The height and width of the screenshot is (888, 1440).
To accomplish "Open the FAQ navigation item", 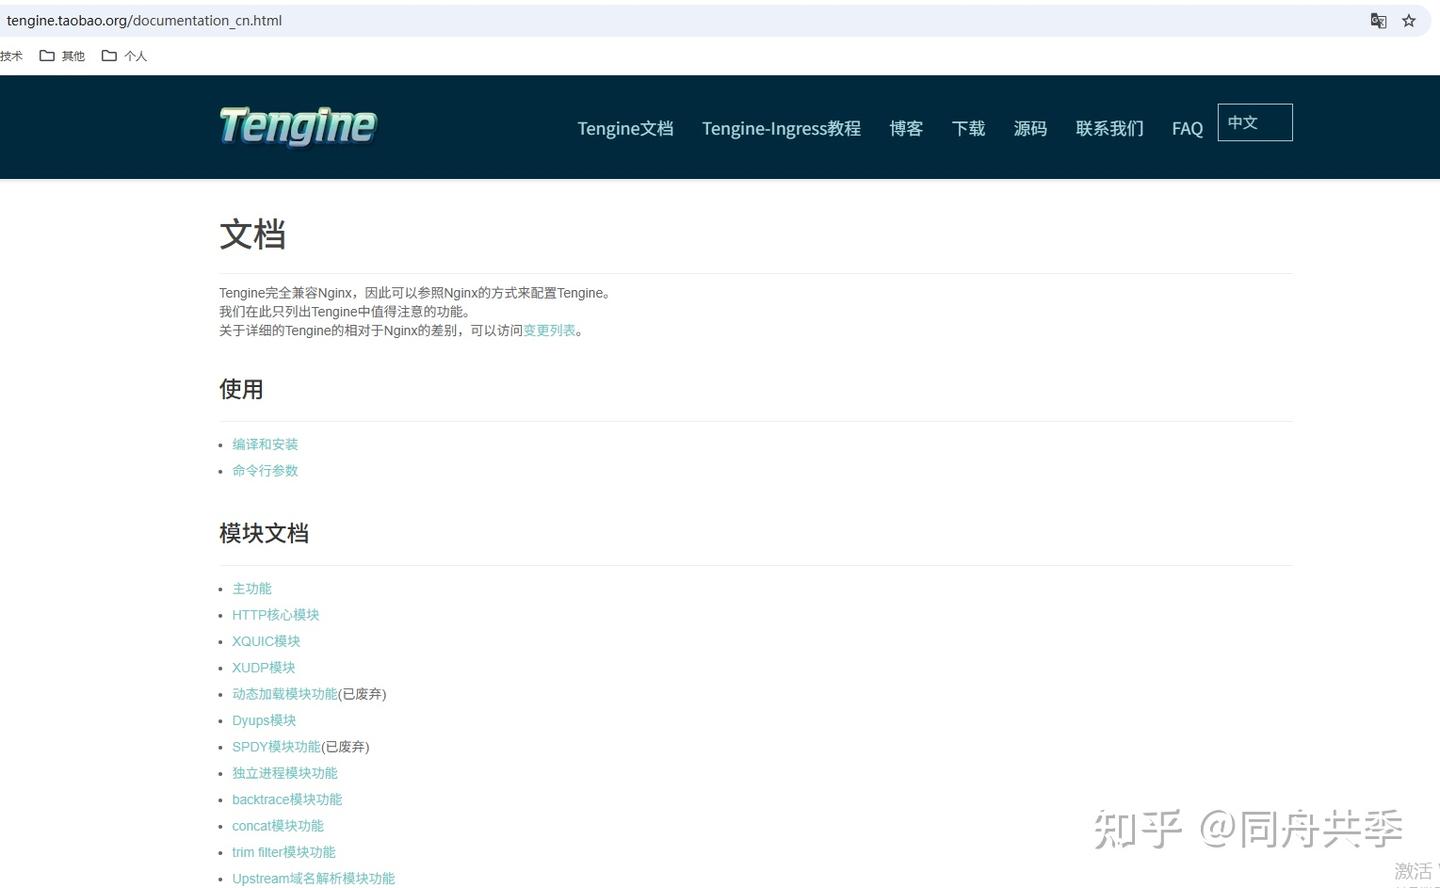I will click(x=1187, y=128).
